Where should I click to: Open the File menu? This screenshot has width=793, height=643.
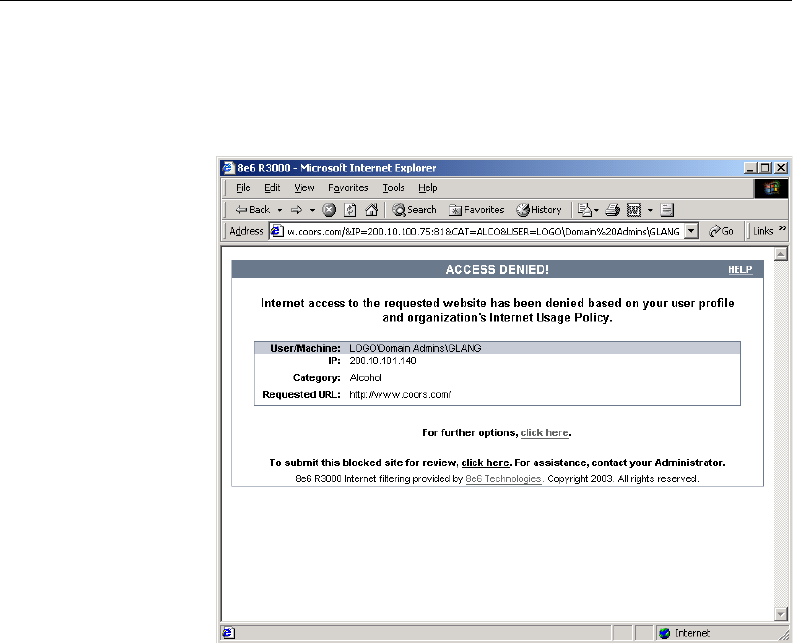[x=243, y=188]
